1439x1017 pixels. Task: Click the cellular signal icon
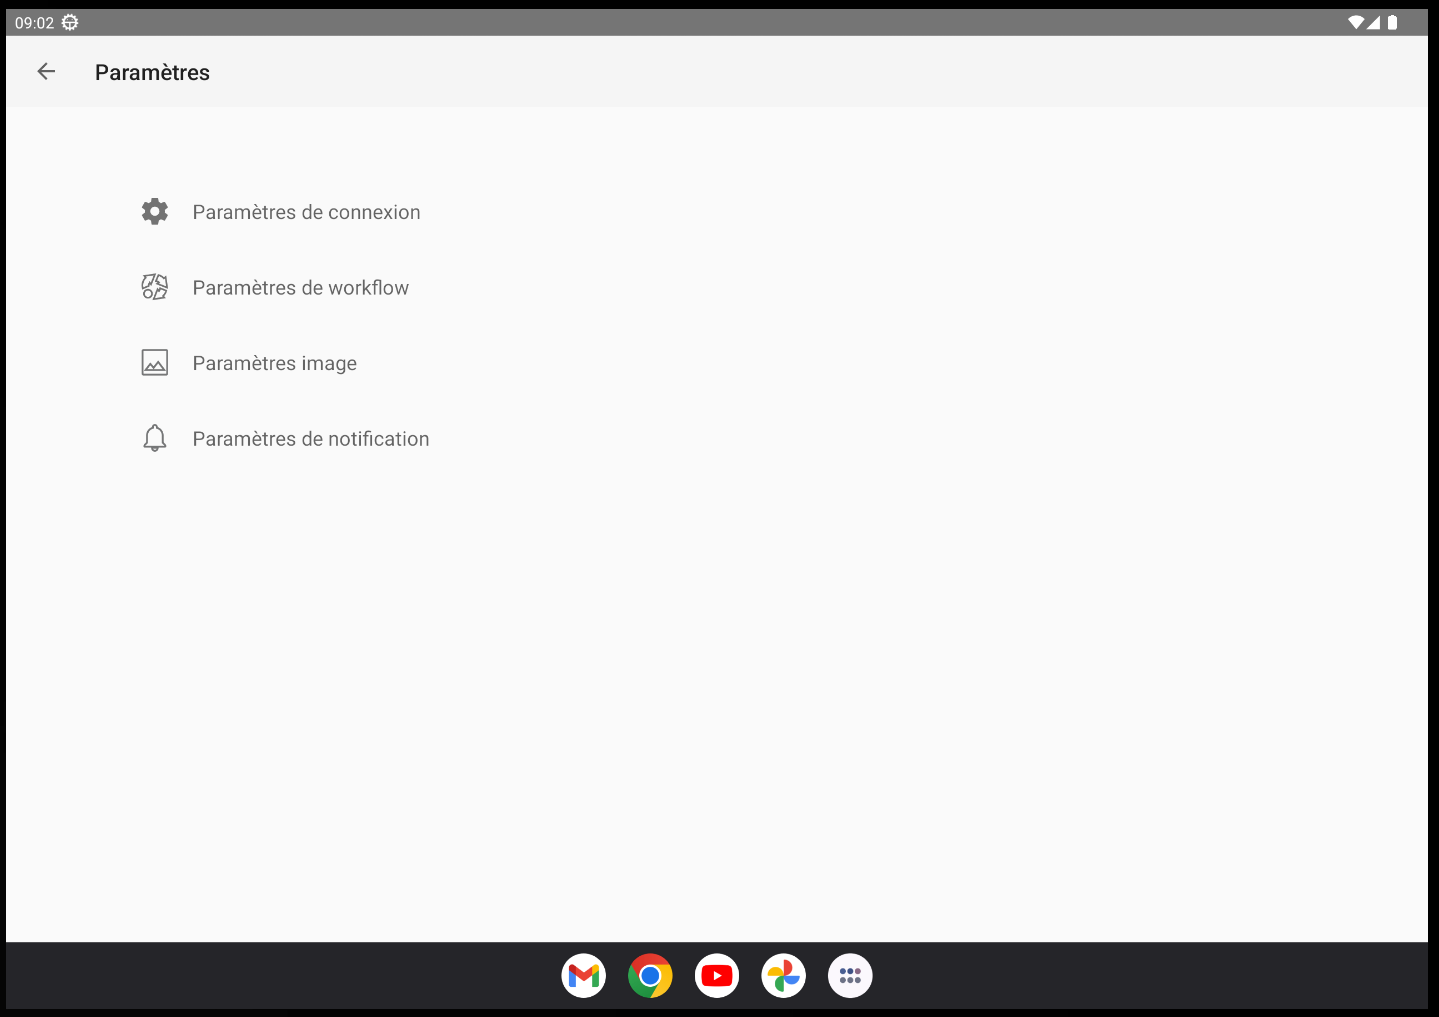click(x=1374, y=22)
